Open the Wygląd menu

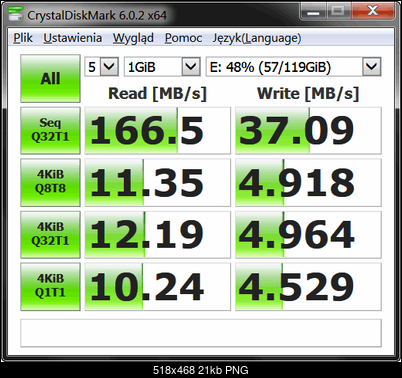(x=133, y=38)
